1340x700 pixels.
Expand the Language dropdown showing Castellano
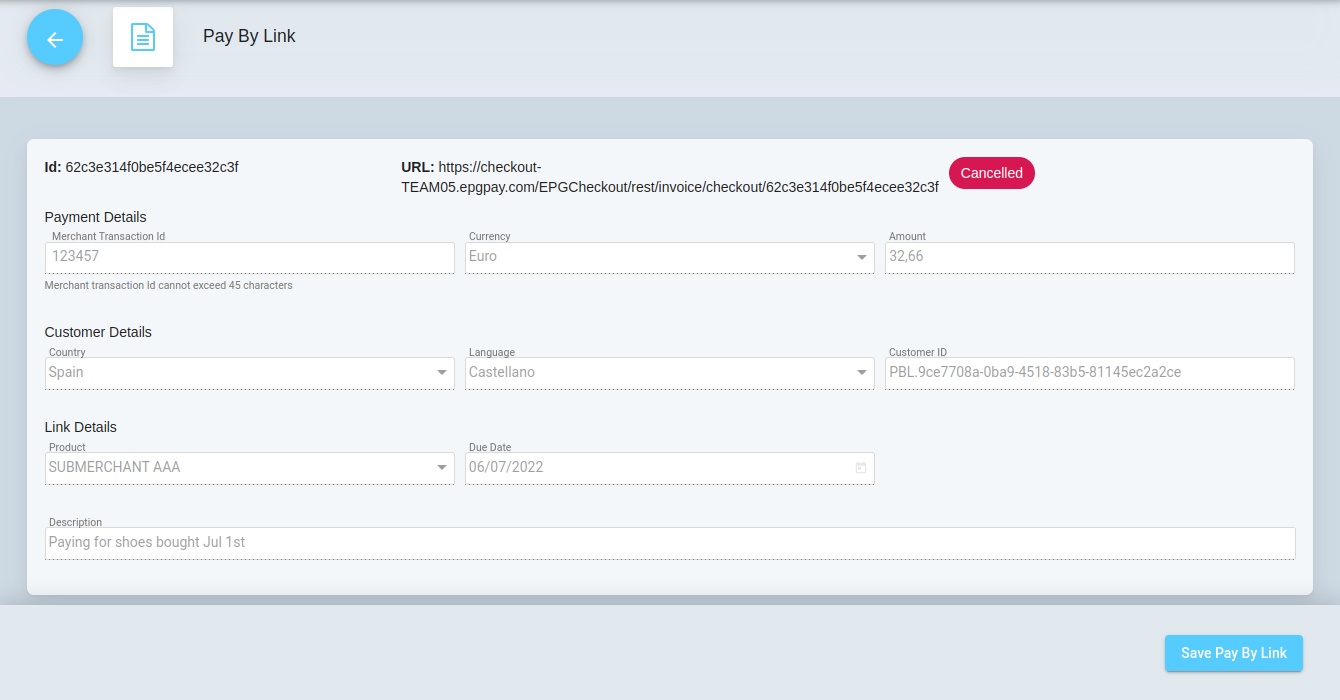tap(861, 373)
